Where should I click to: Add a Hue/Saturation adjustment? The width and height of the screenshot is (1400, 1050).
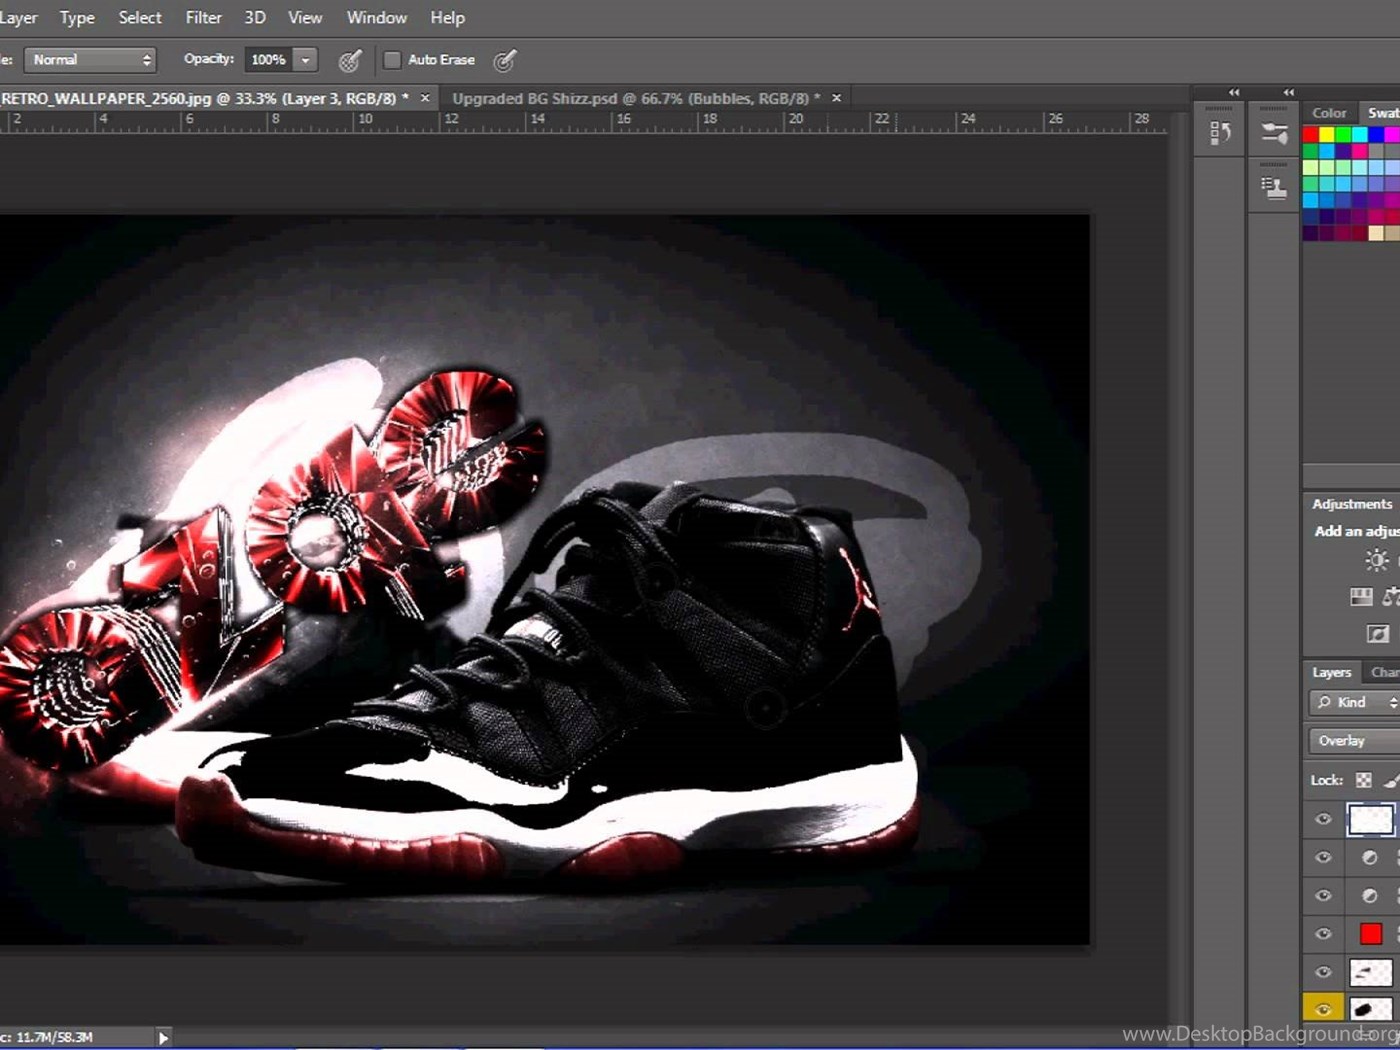click(1361, 597)
